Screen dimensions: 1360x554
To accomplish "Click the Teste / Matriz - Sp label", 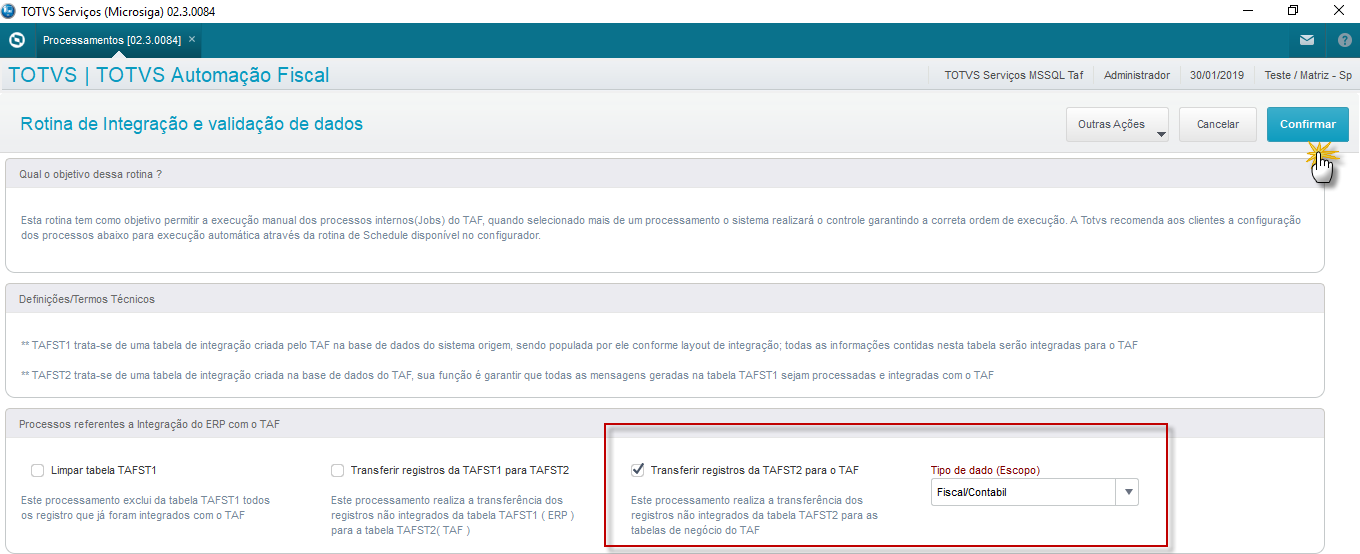I will pos(1308,75).
